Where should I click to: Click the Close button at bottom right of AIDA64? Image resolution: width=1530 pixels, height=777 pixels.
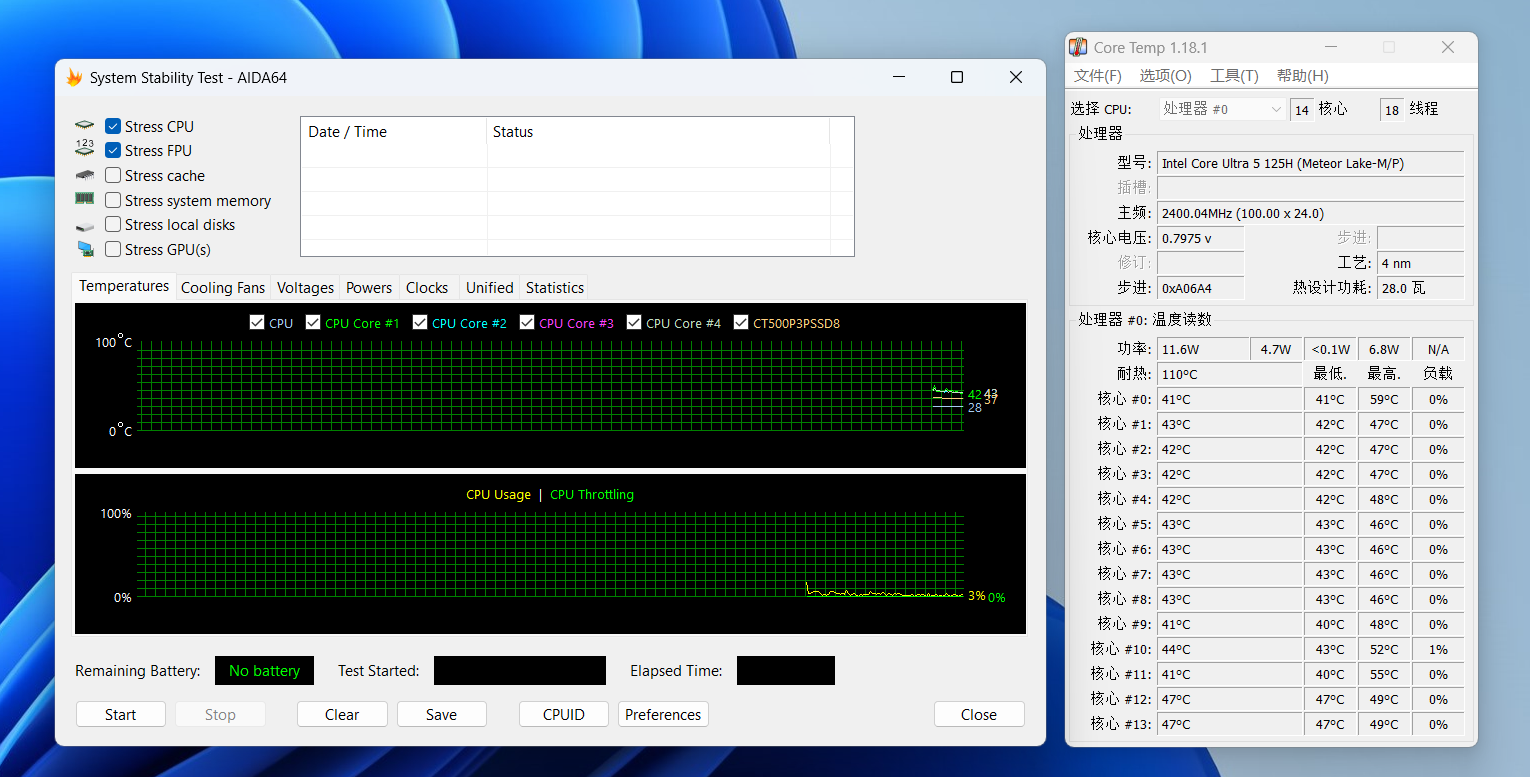979,714
